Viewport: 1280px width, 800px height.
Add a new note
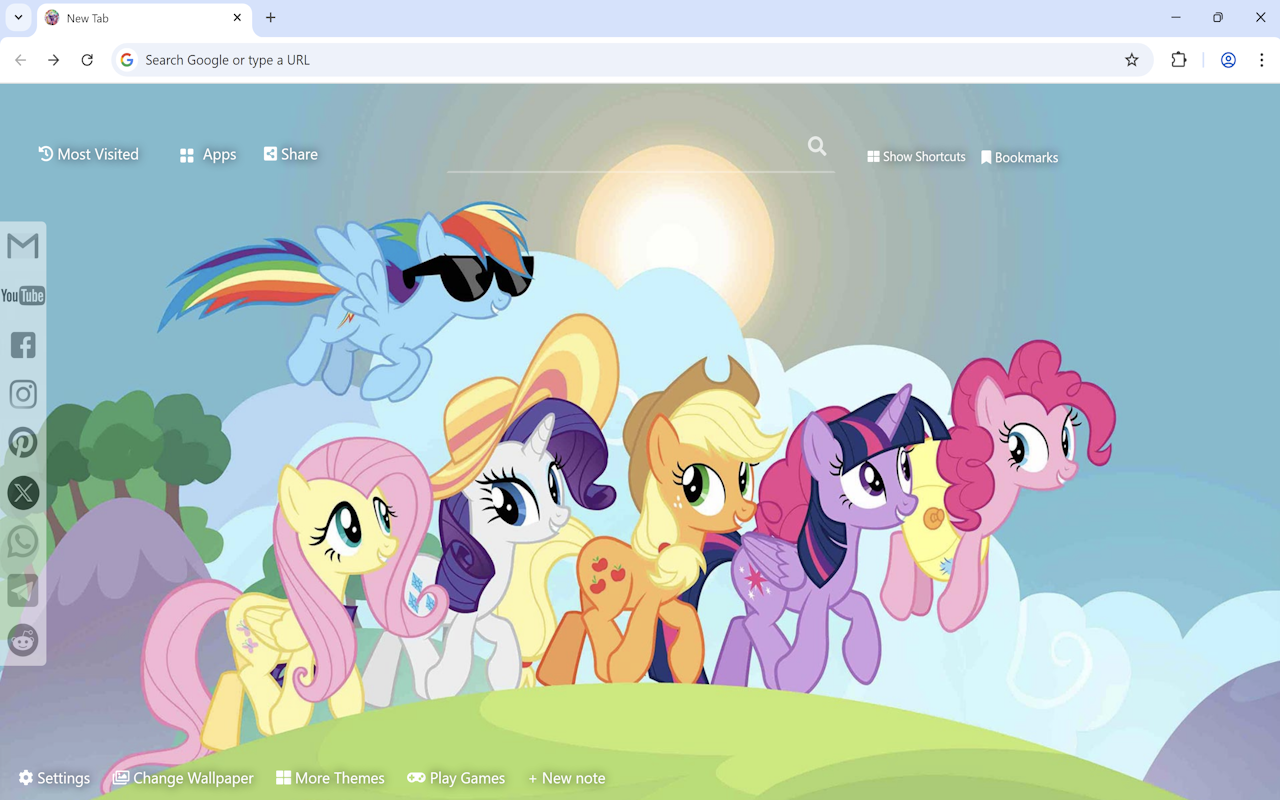pos(567,778)
